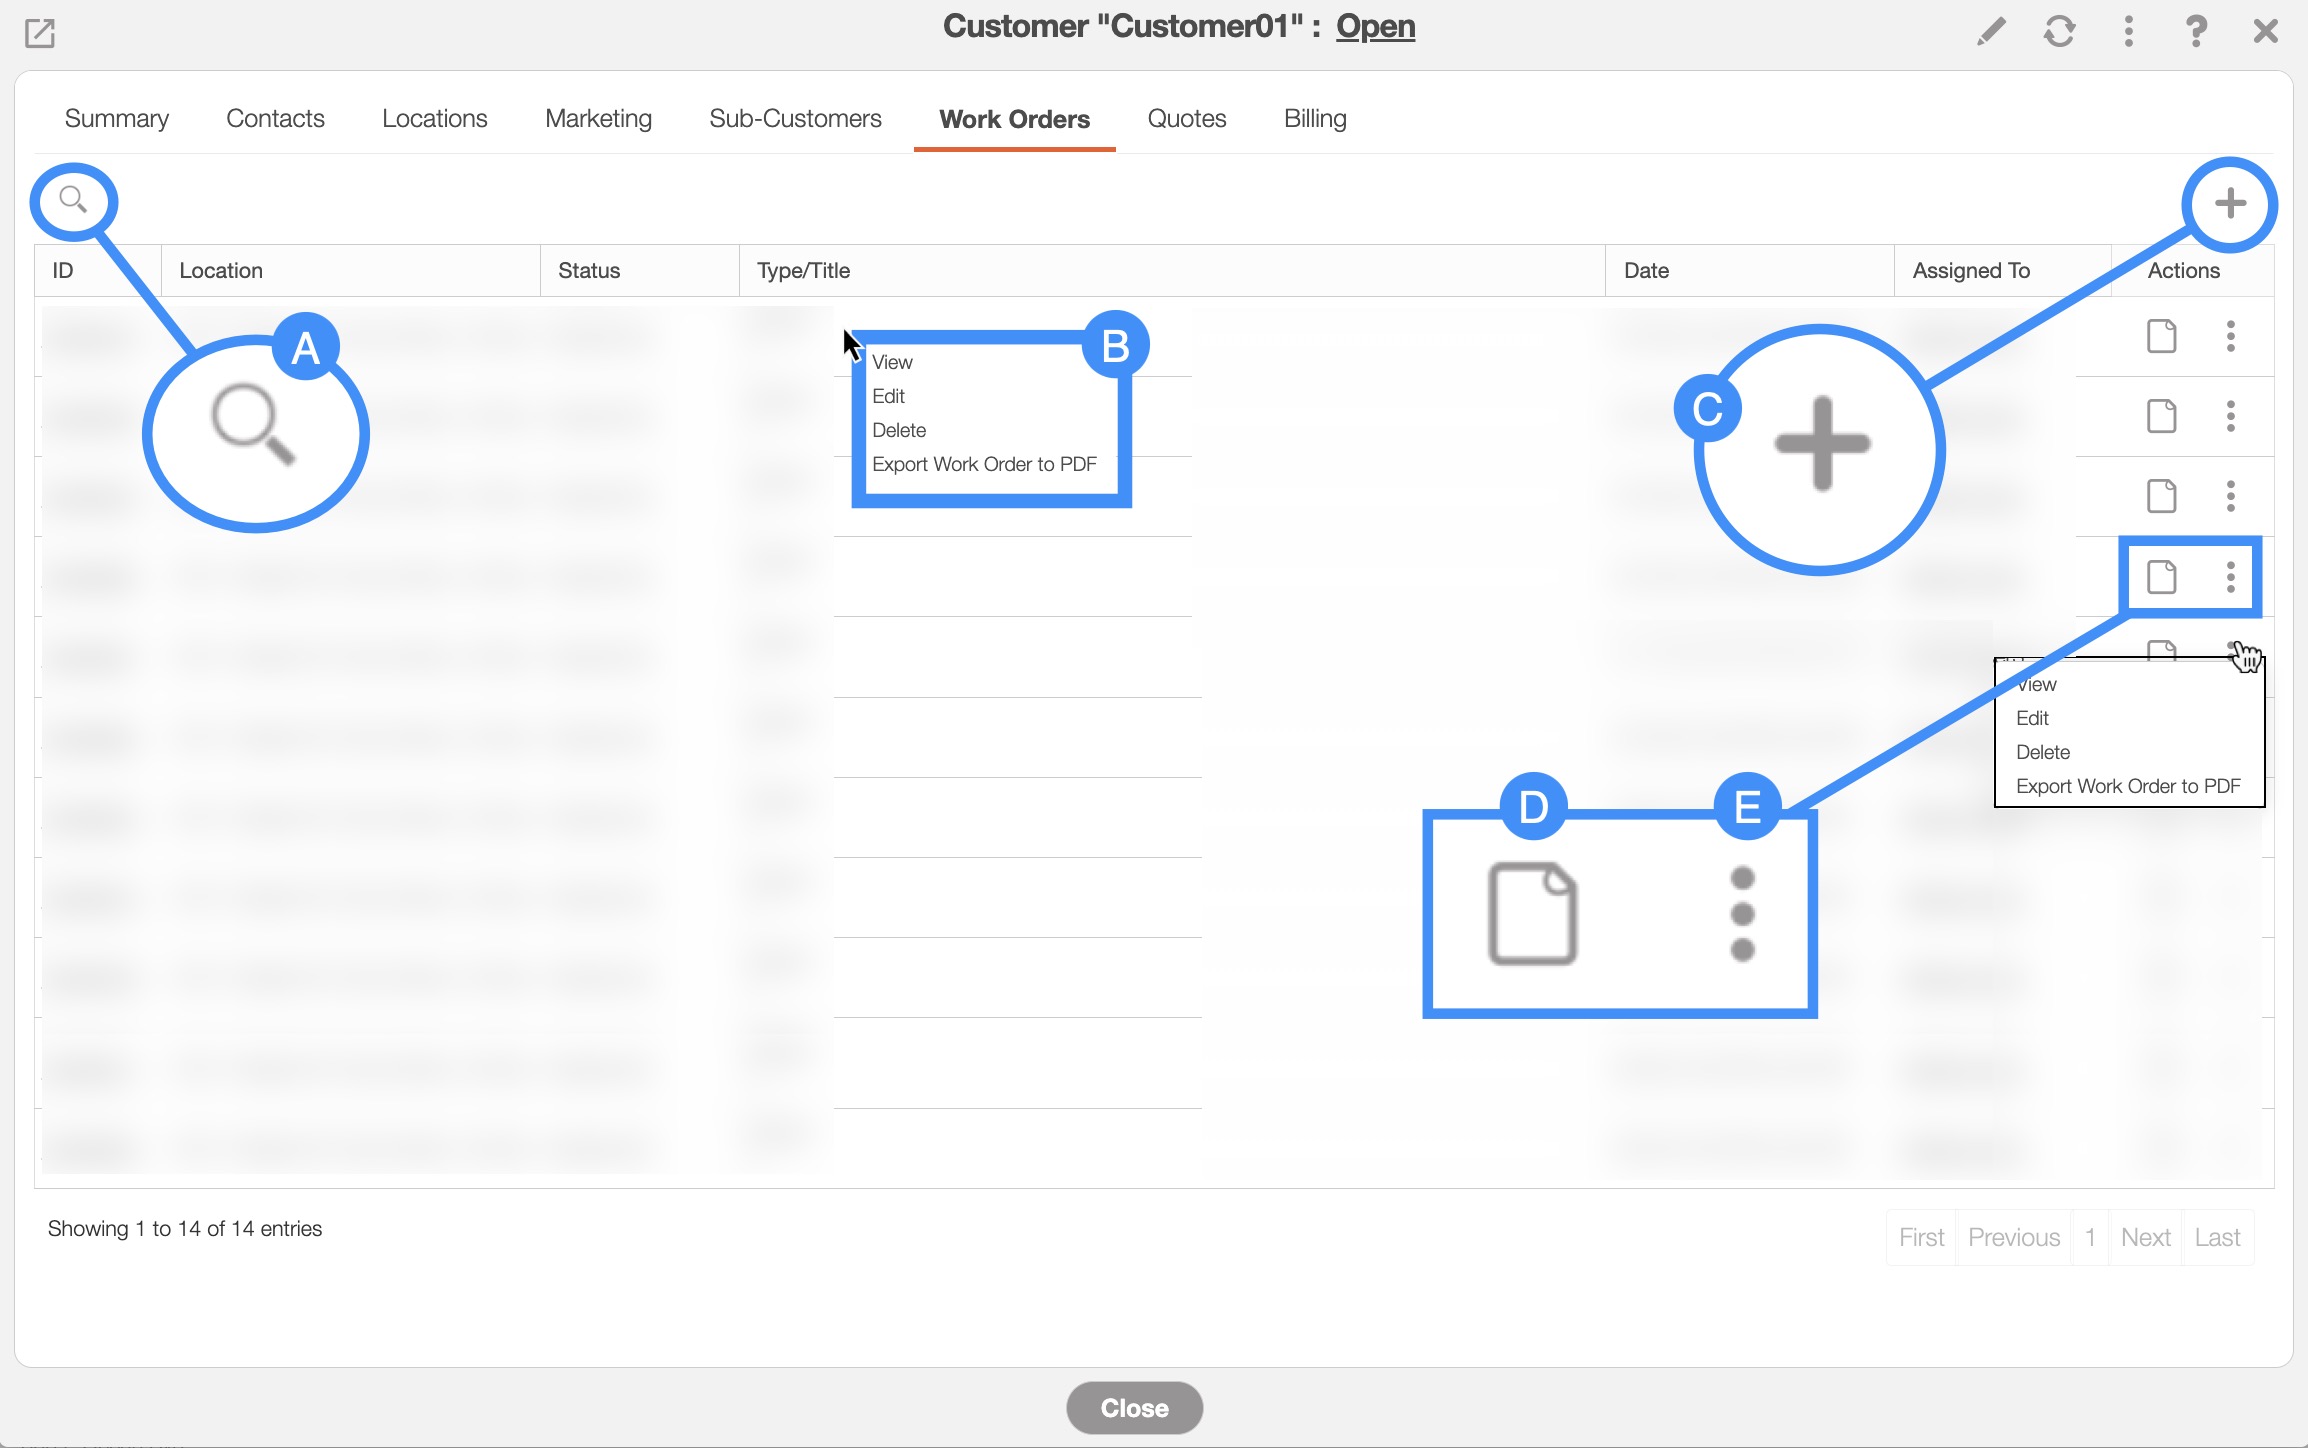Open the header three-dot options menu
This screenshot has width=2308, height=1448.
pos(2128,31)
